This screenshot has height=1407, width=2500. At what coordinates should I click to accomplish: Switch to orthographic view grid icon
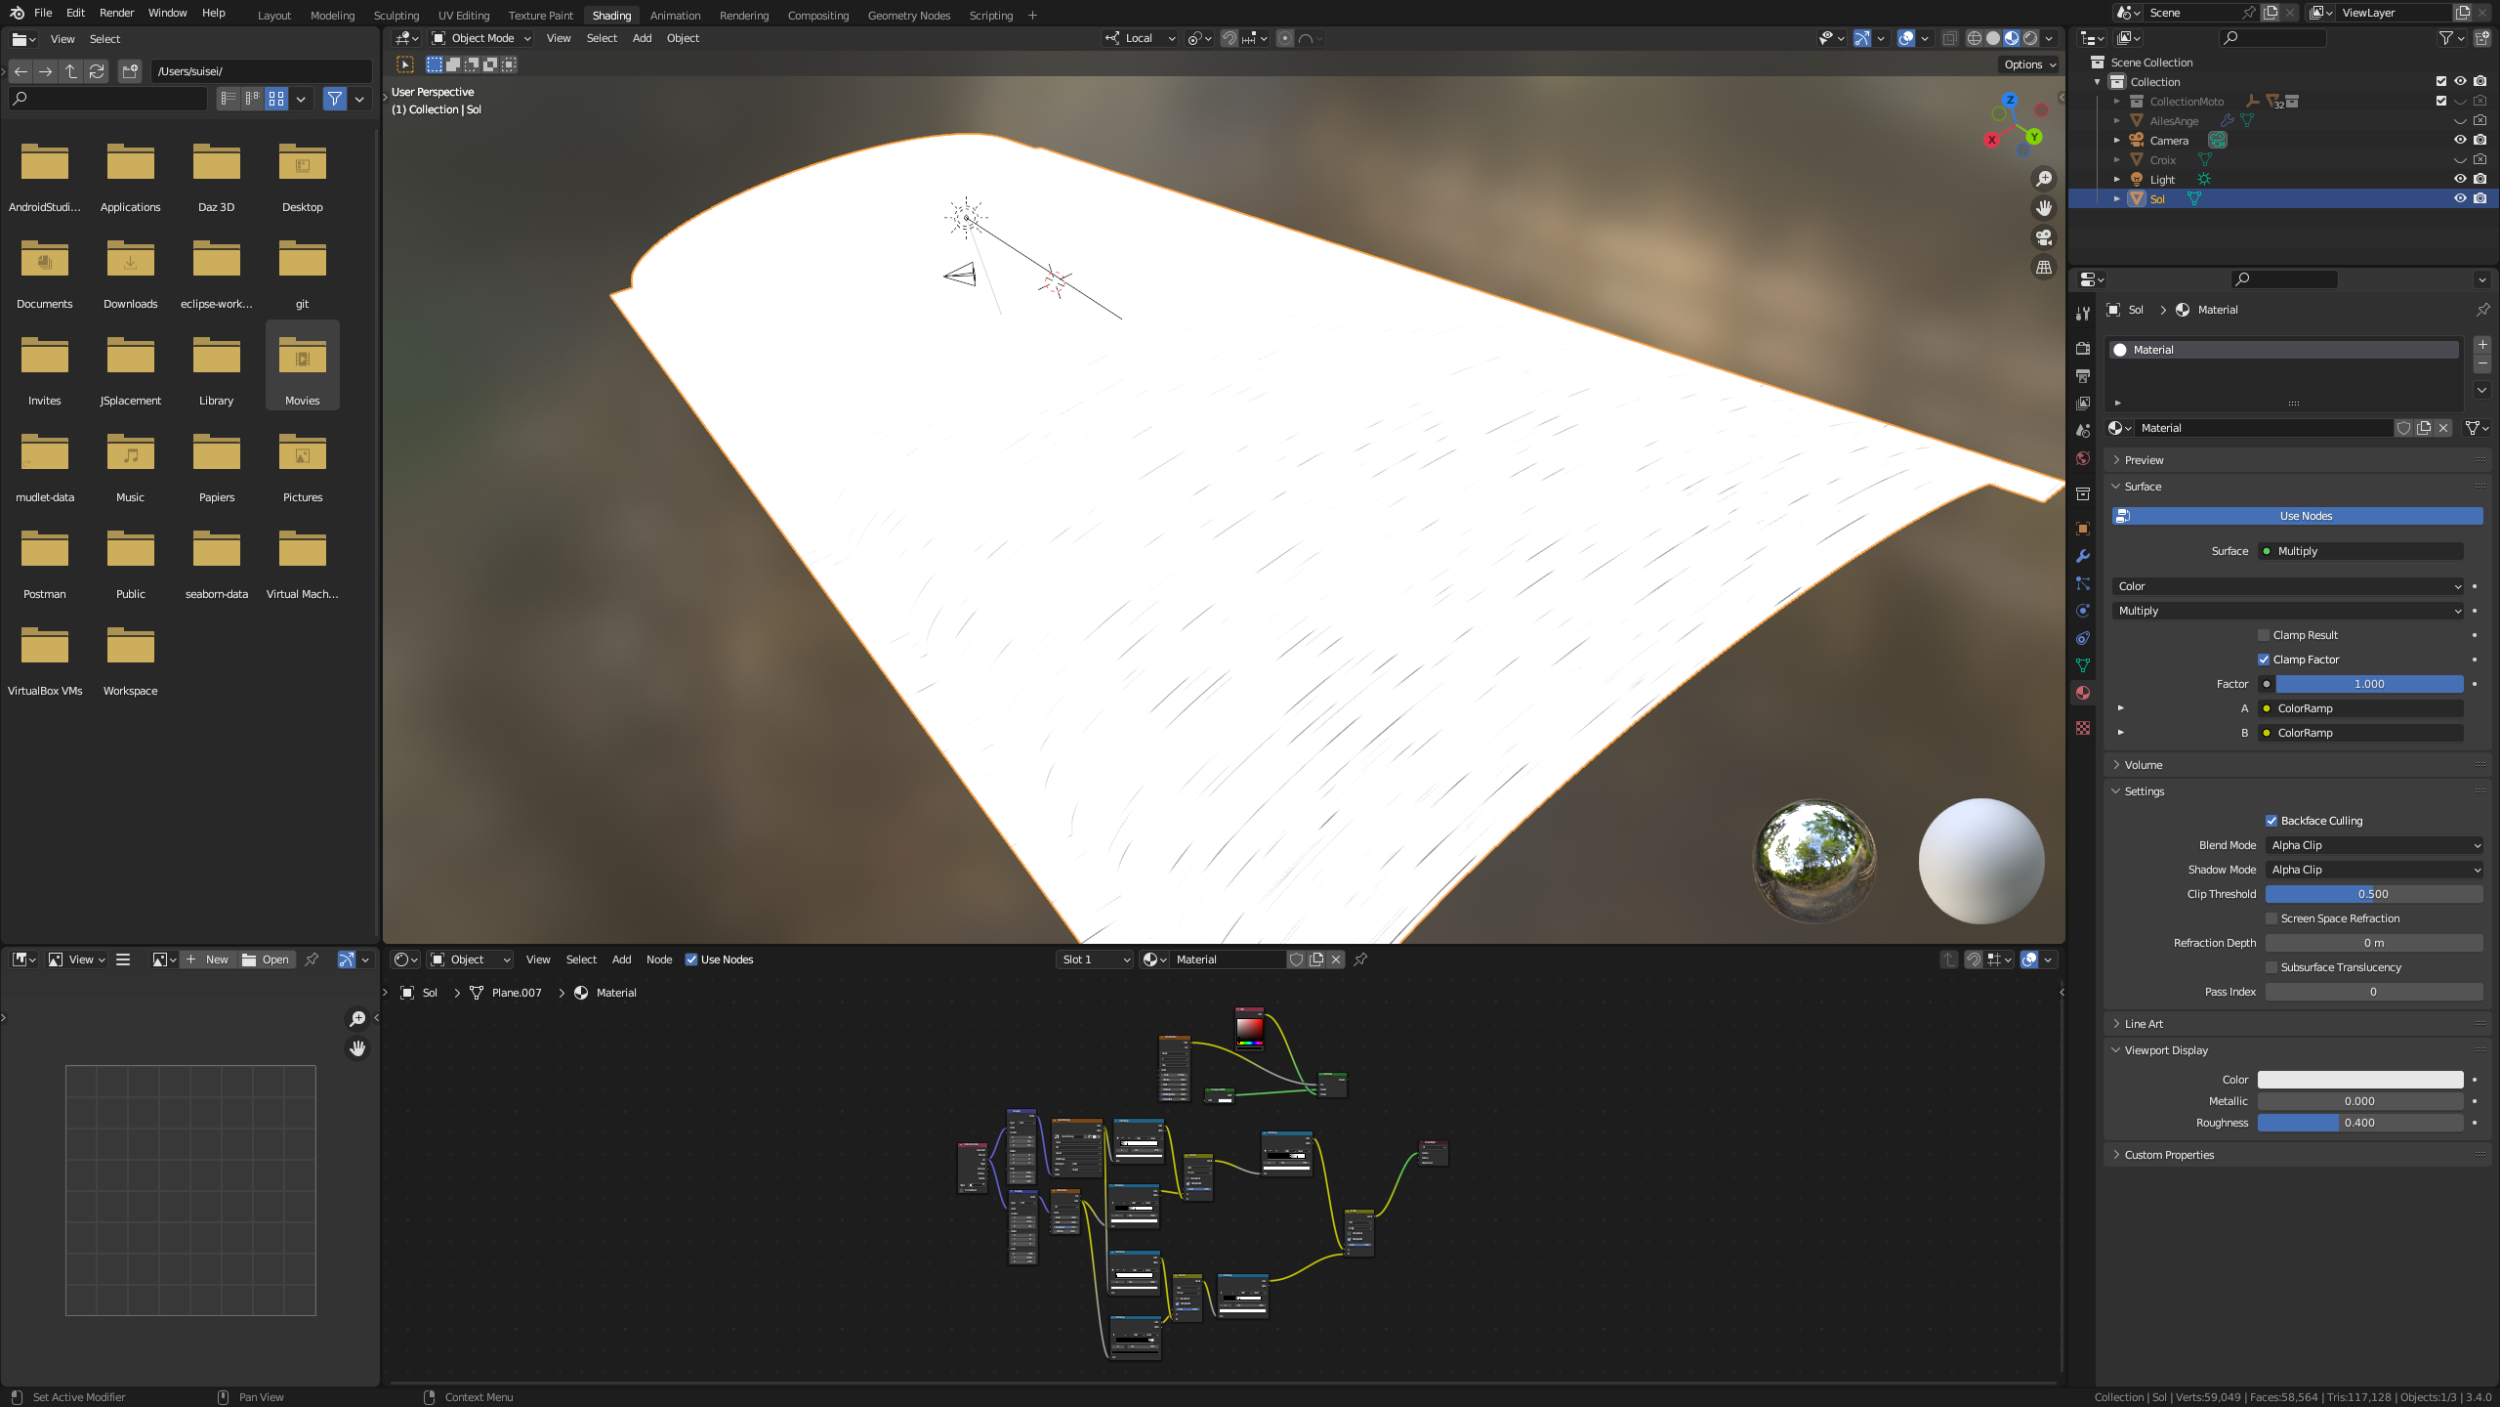click(x=2043, y=267)
